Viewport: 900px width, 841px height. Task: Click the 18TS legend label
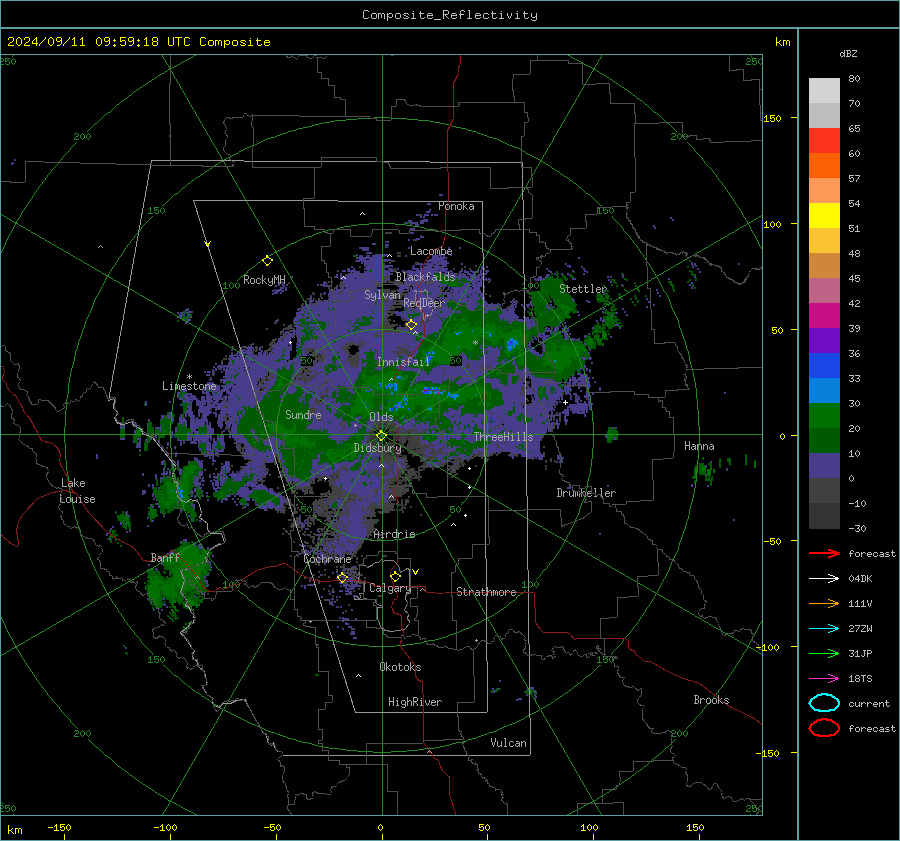(860, 679)
